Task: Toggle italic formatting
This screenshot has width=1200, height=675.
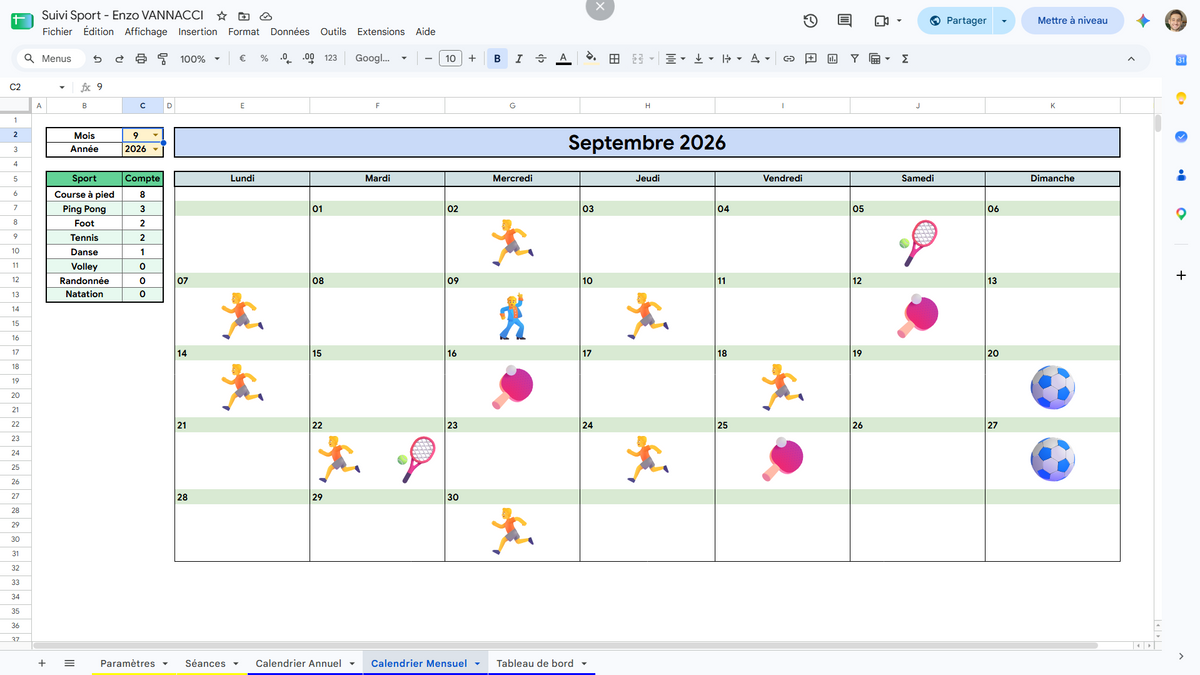Action: (519, 59)
